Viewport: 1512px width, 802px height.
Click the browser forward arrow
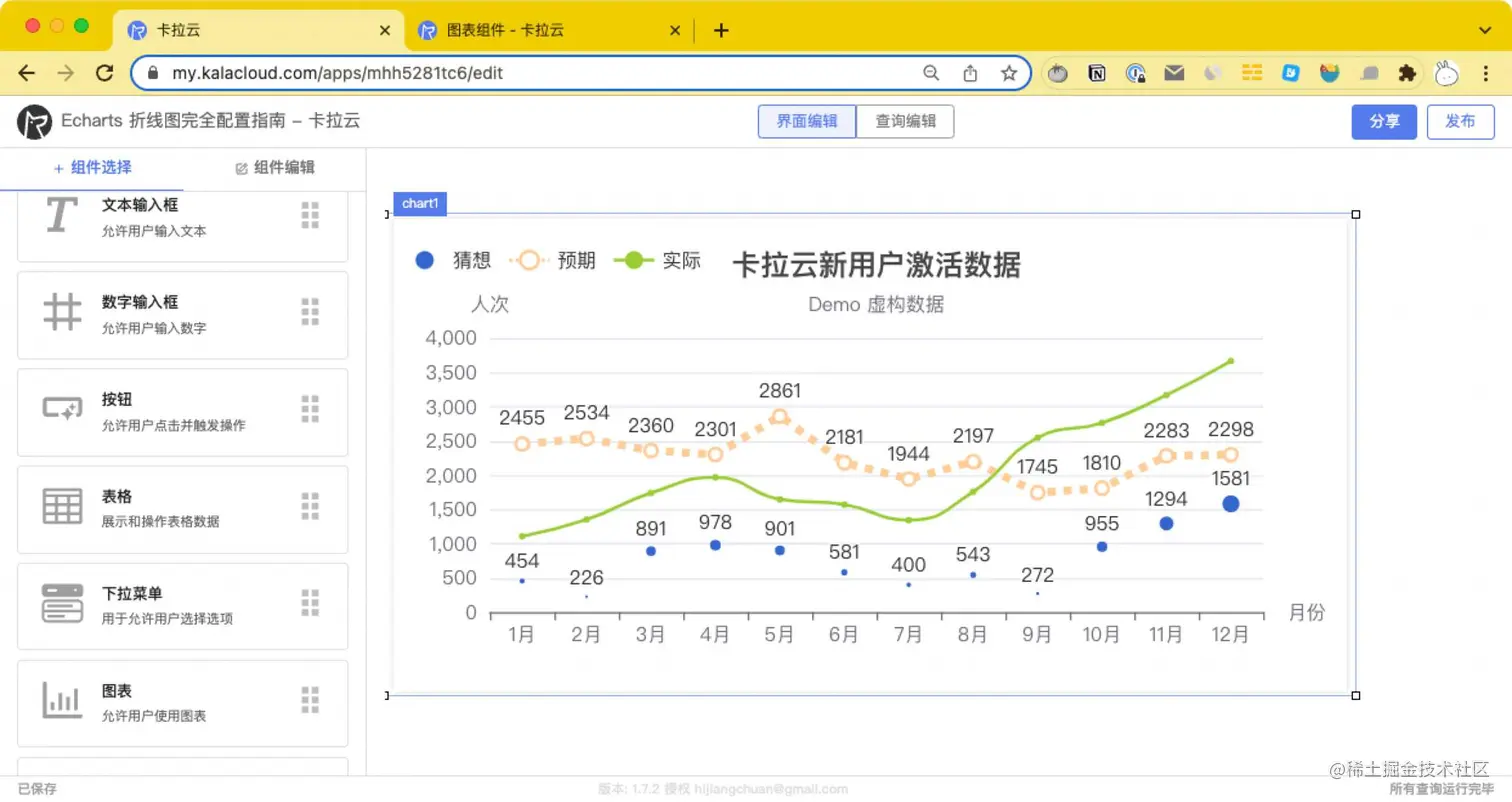65,73
